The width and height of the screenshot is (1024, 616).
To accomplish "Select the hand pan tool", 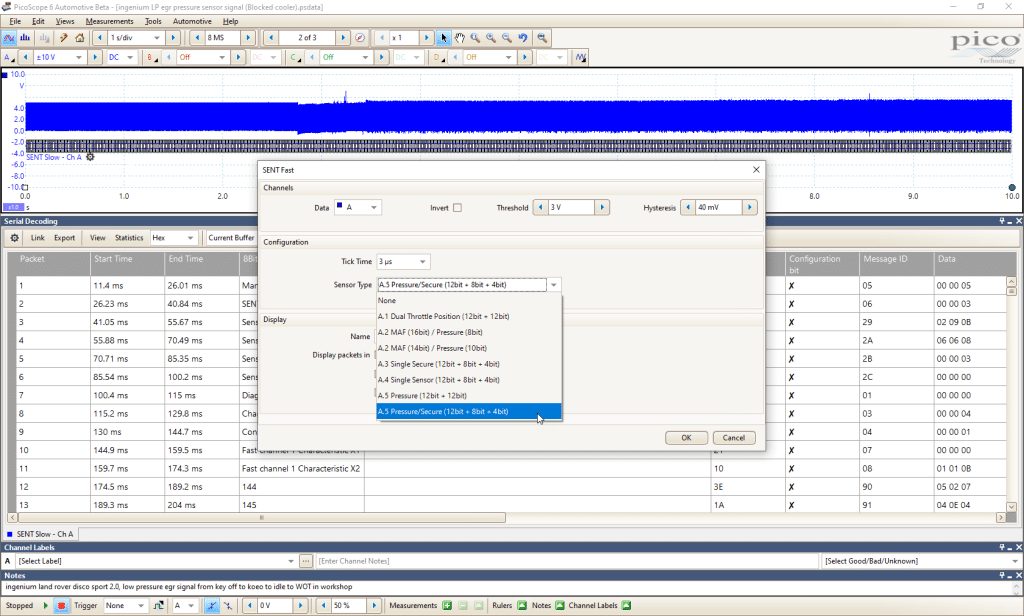I will (460, 38).
